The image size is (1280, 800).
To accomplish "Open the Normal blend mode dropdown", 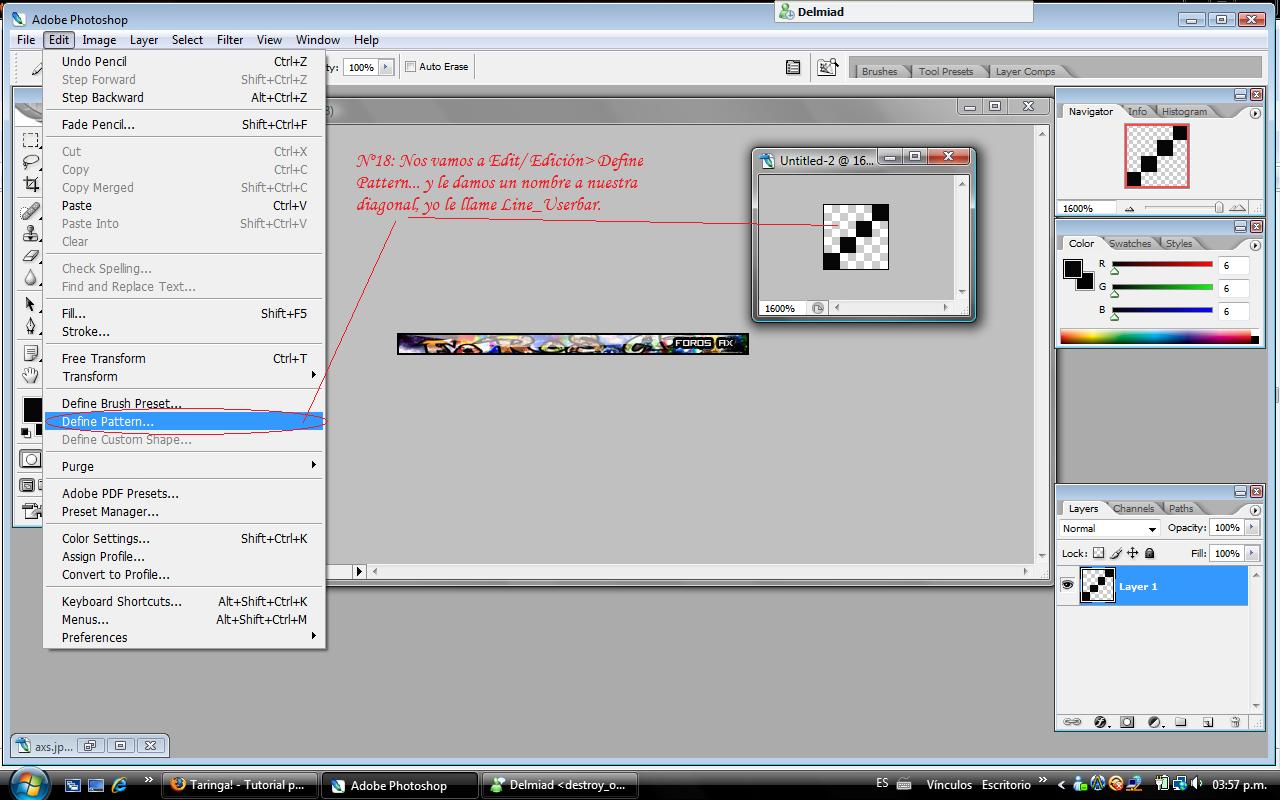I will point(1109,528).
